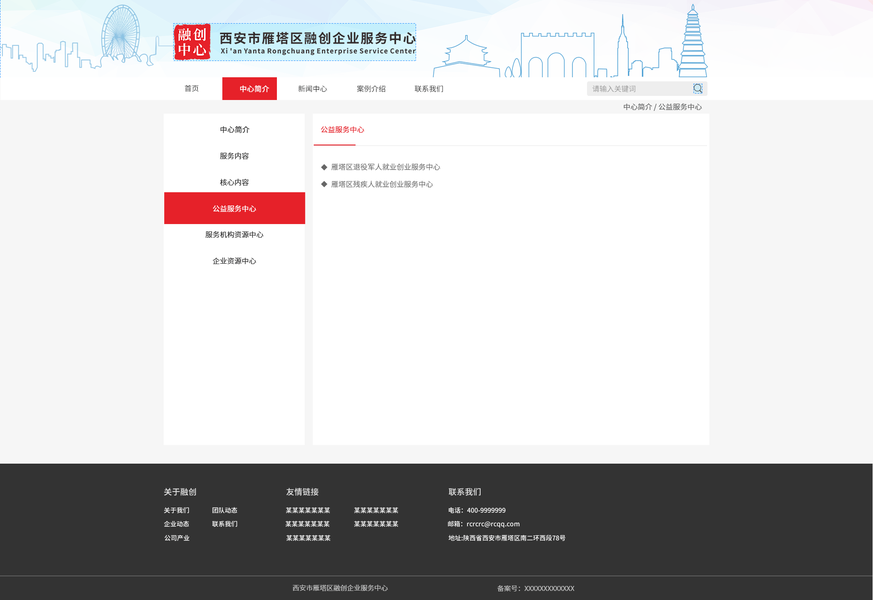Choose 核心内容 in the sidebar
The width and height of the screenshot is (873, 600).
pyautogui.click(x=234, y=182)
